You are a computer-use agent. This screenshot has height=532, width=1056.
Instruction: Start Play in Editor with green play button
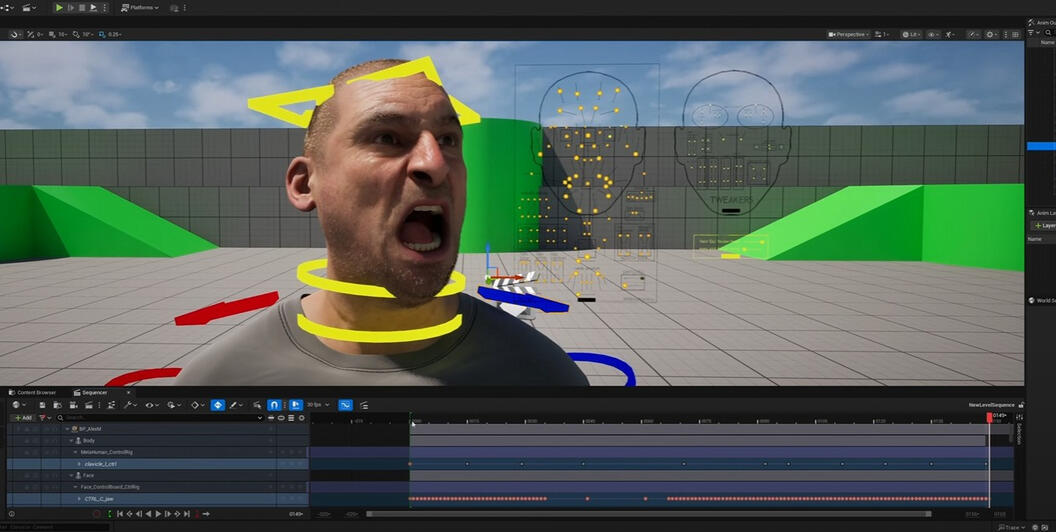(59, 7)
